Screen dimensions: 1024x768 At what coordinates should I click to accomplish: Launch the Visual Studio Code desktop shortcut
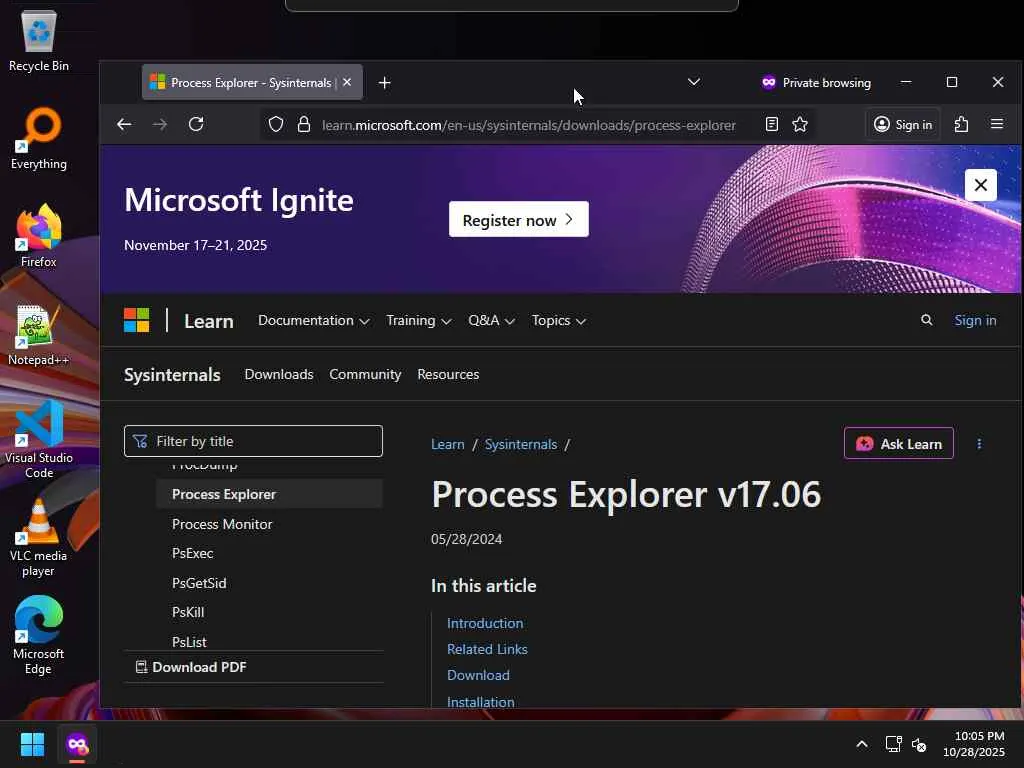click(39, 439)
